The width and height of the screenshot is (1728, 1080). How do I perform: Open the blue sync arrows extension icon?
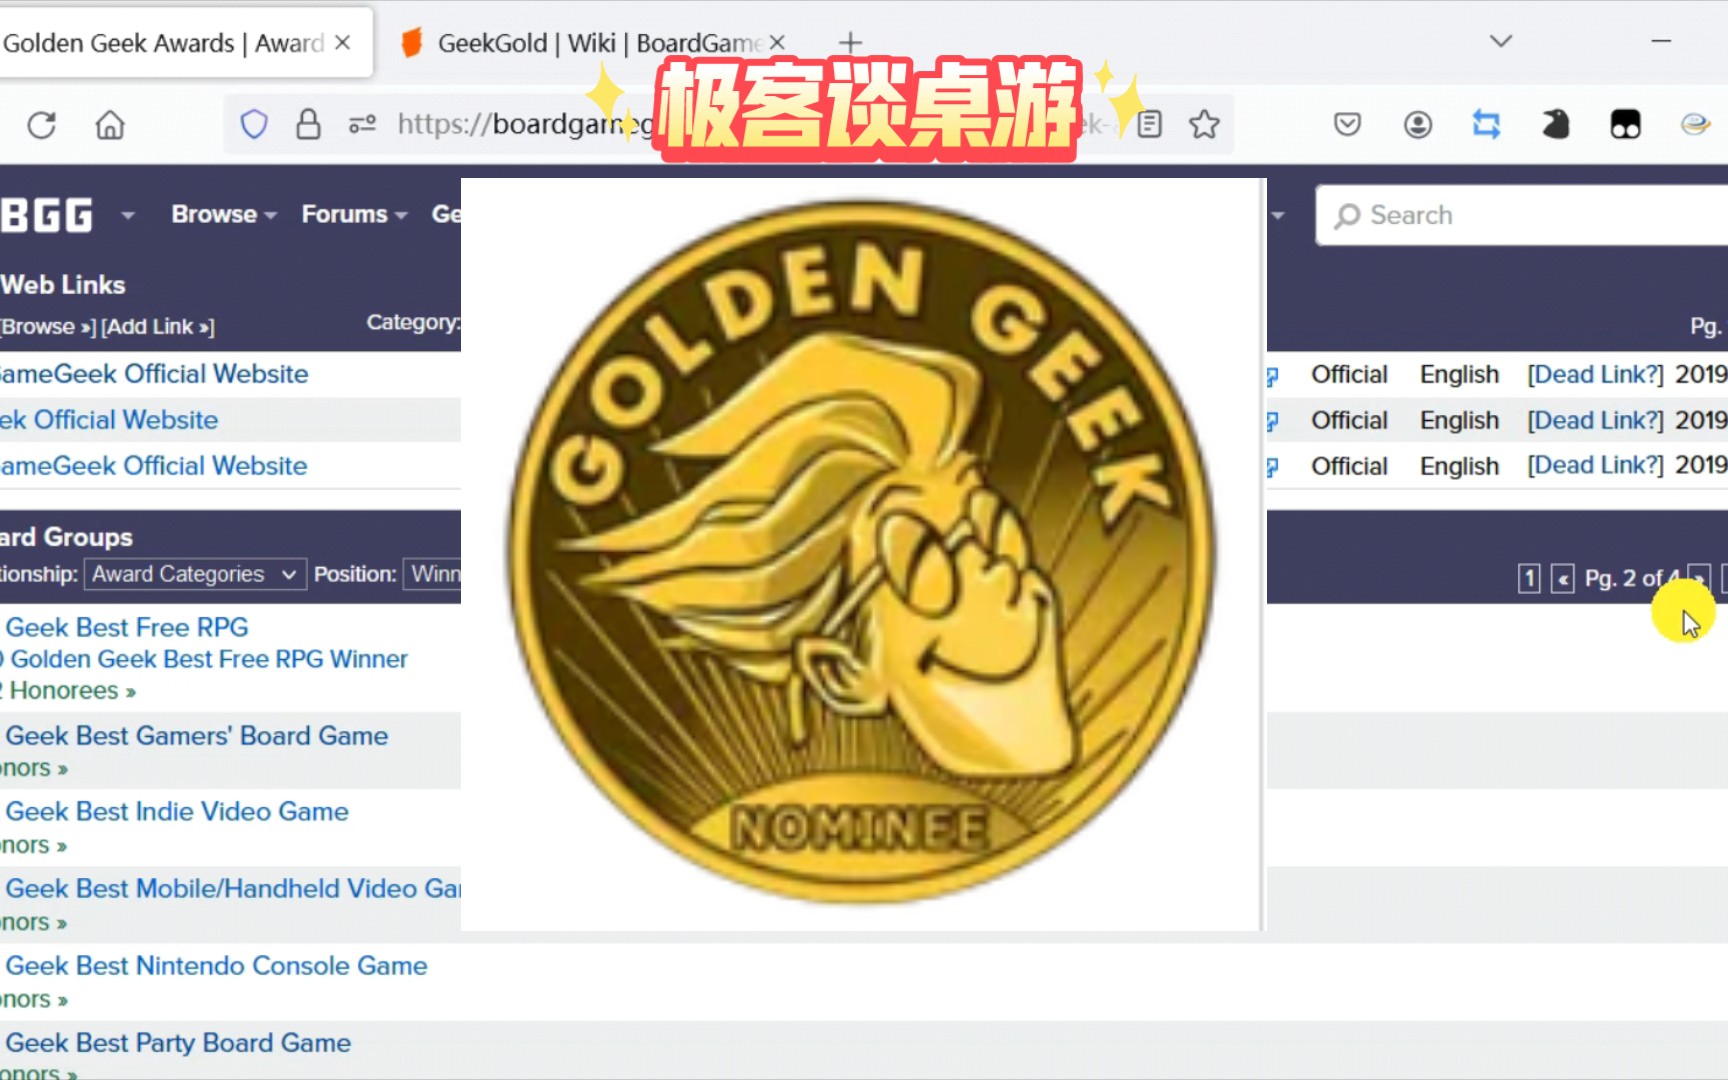(1486, 124)
